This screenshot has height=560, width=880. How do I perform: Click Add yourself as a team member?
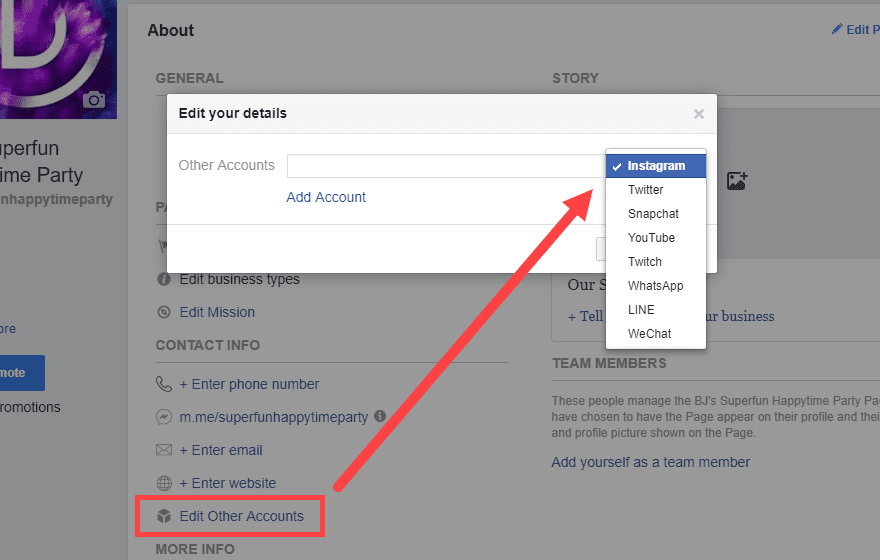pyautogui.click(x=650, y=462)
